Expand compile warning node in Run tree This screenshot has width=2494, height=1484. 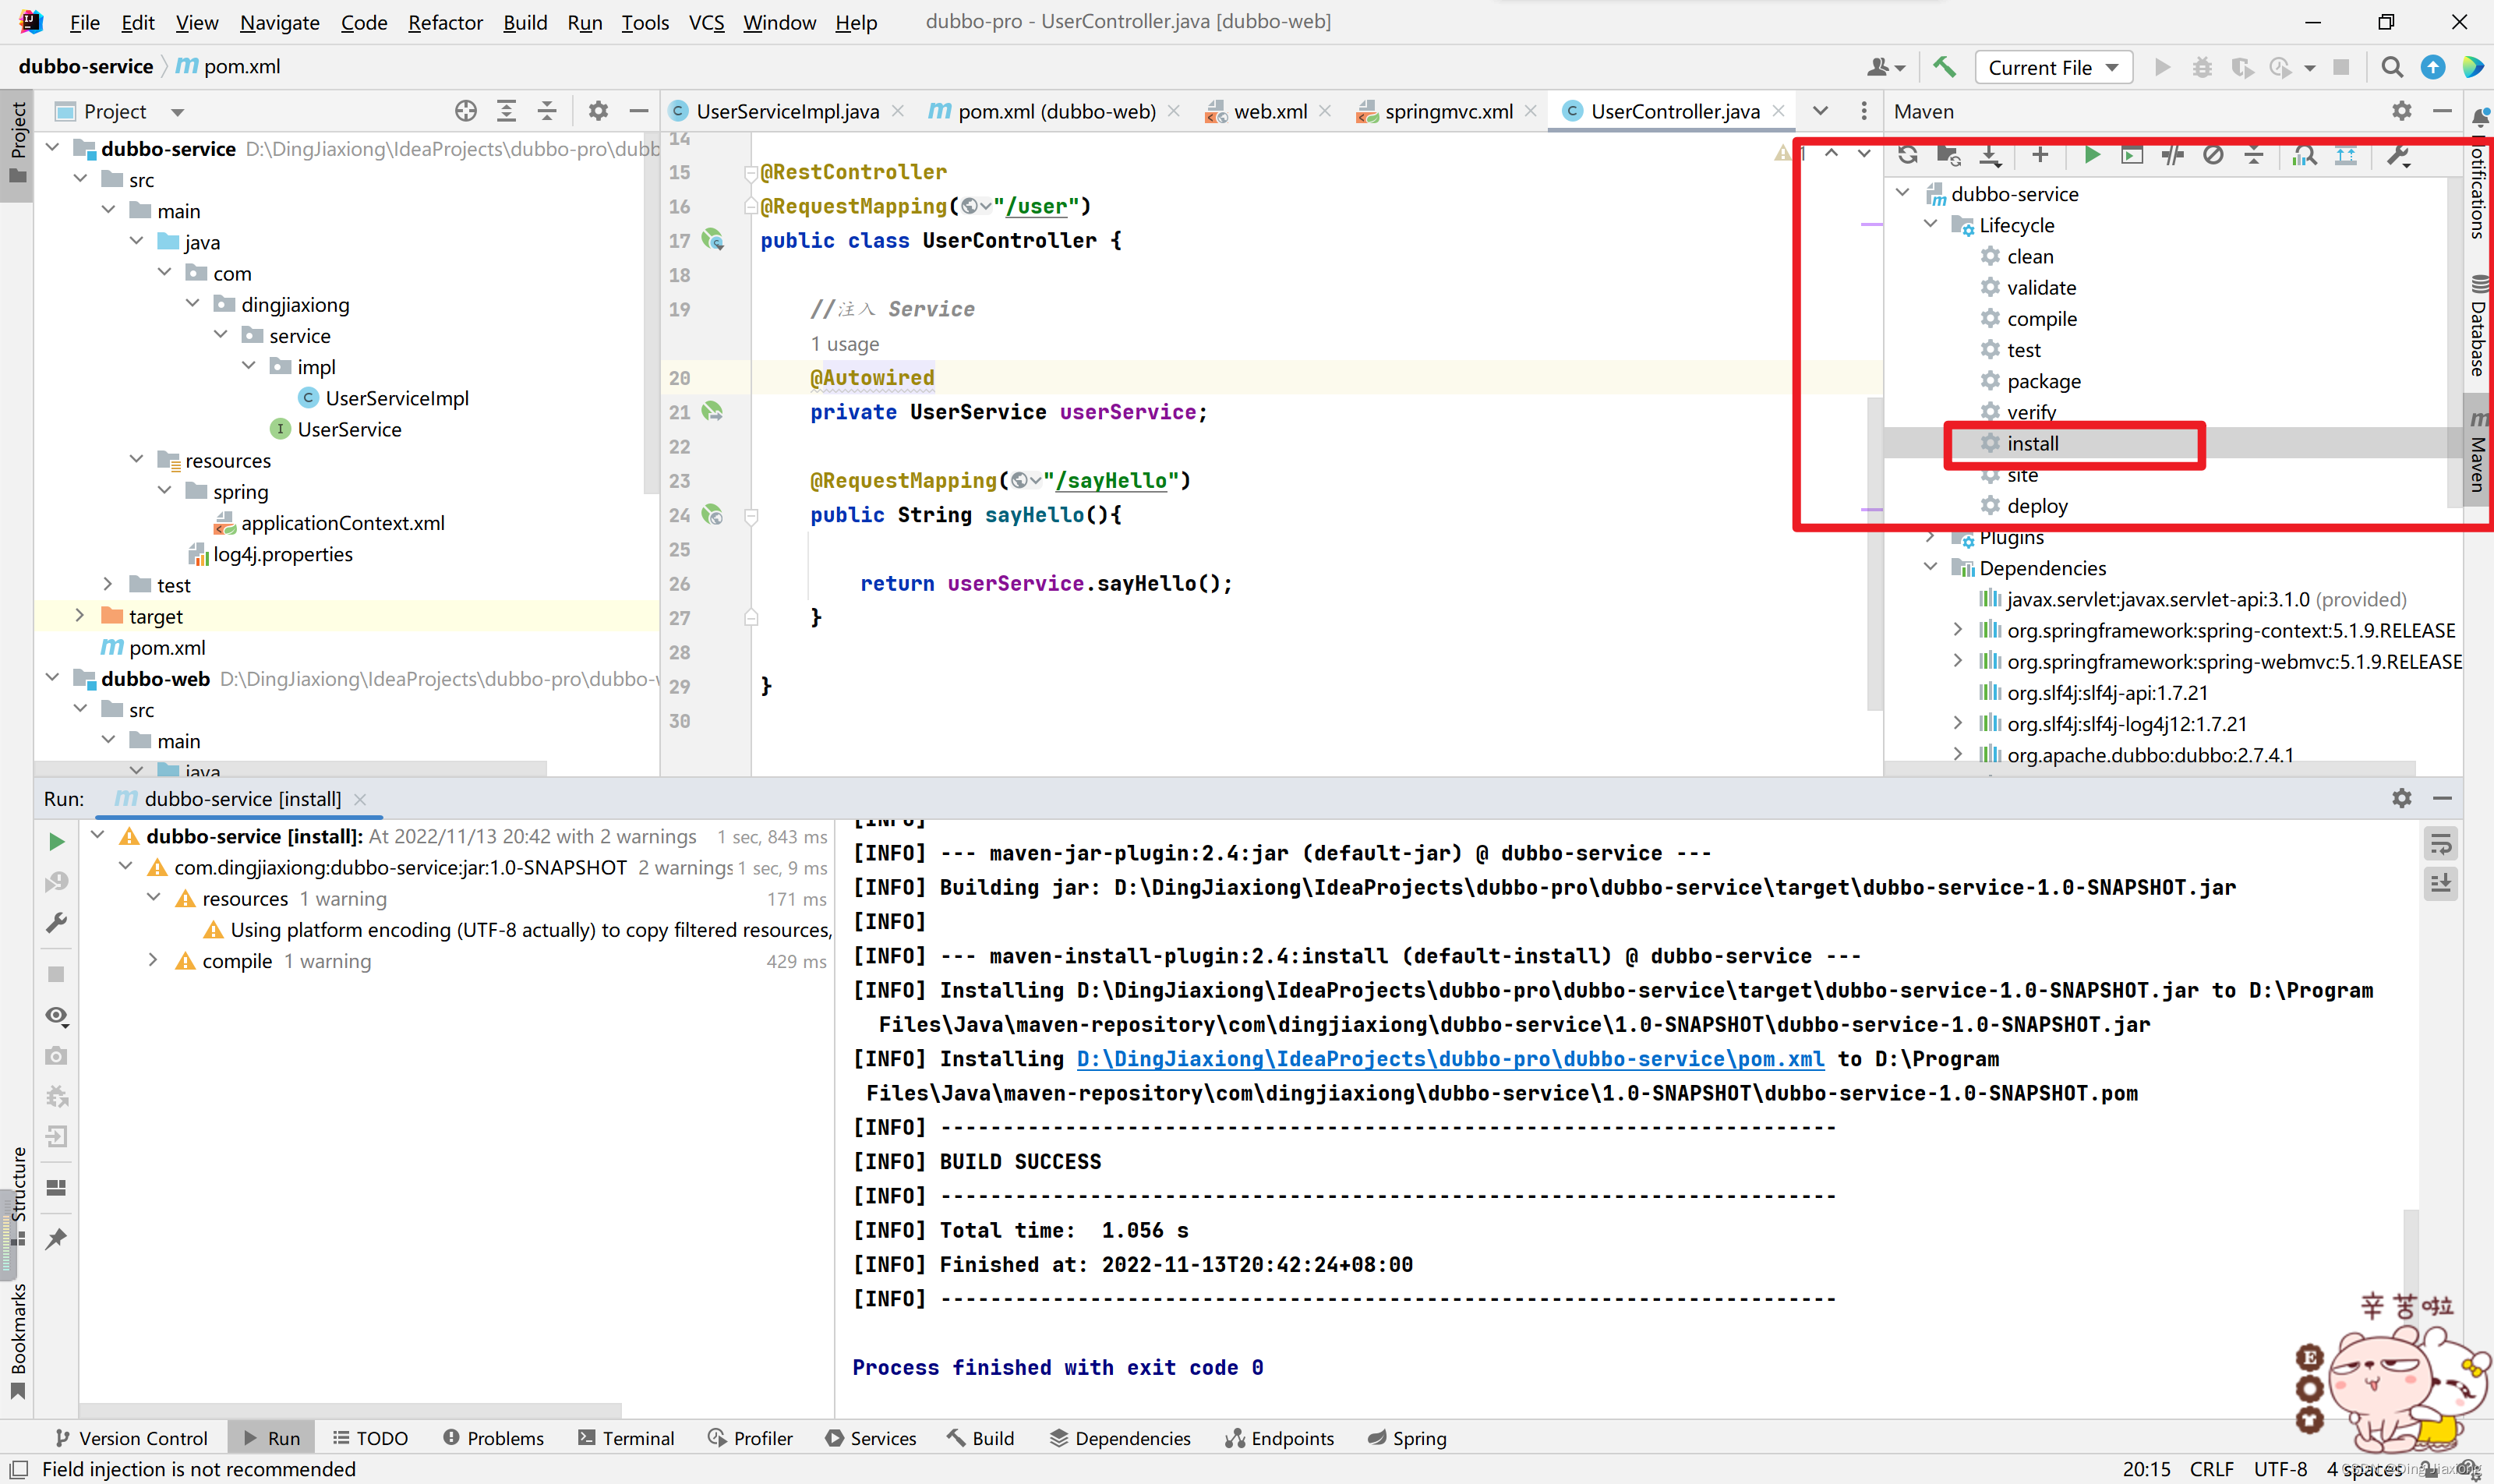pos(153,960)
